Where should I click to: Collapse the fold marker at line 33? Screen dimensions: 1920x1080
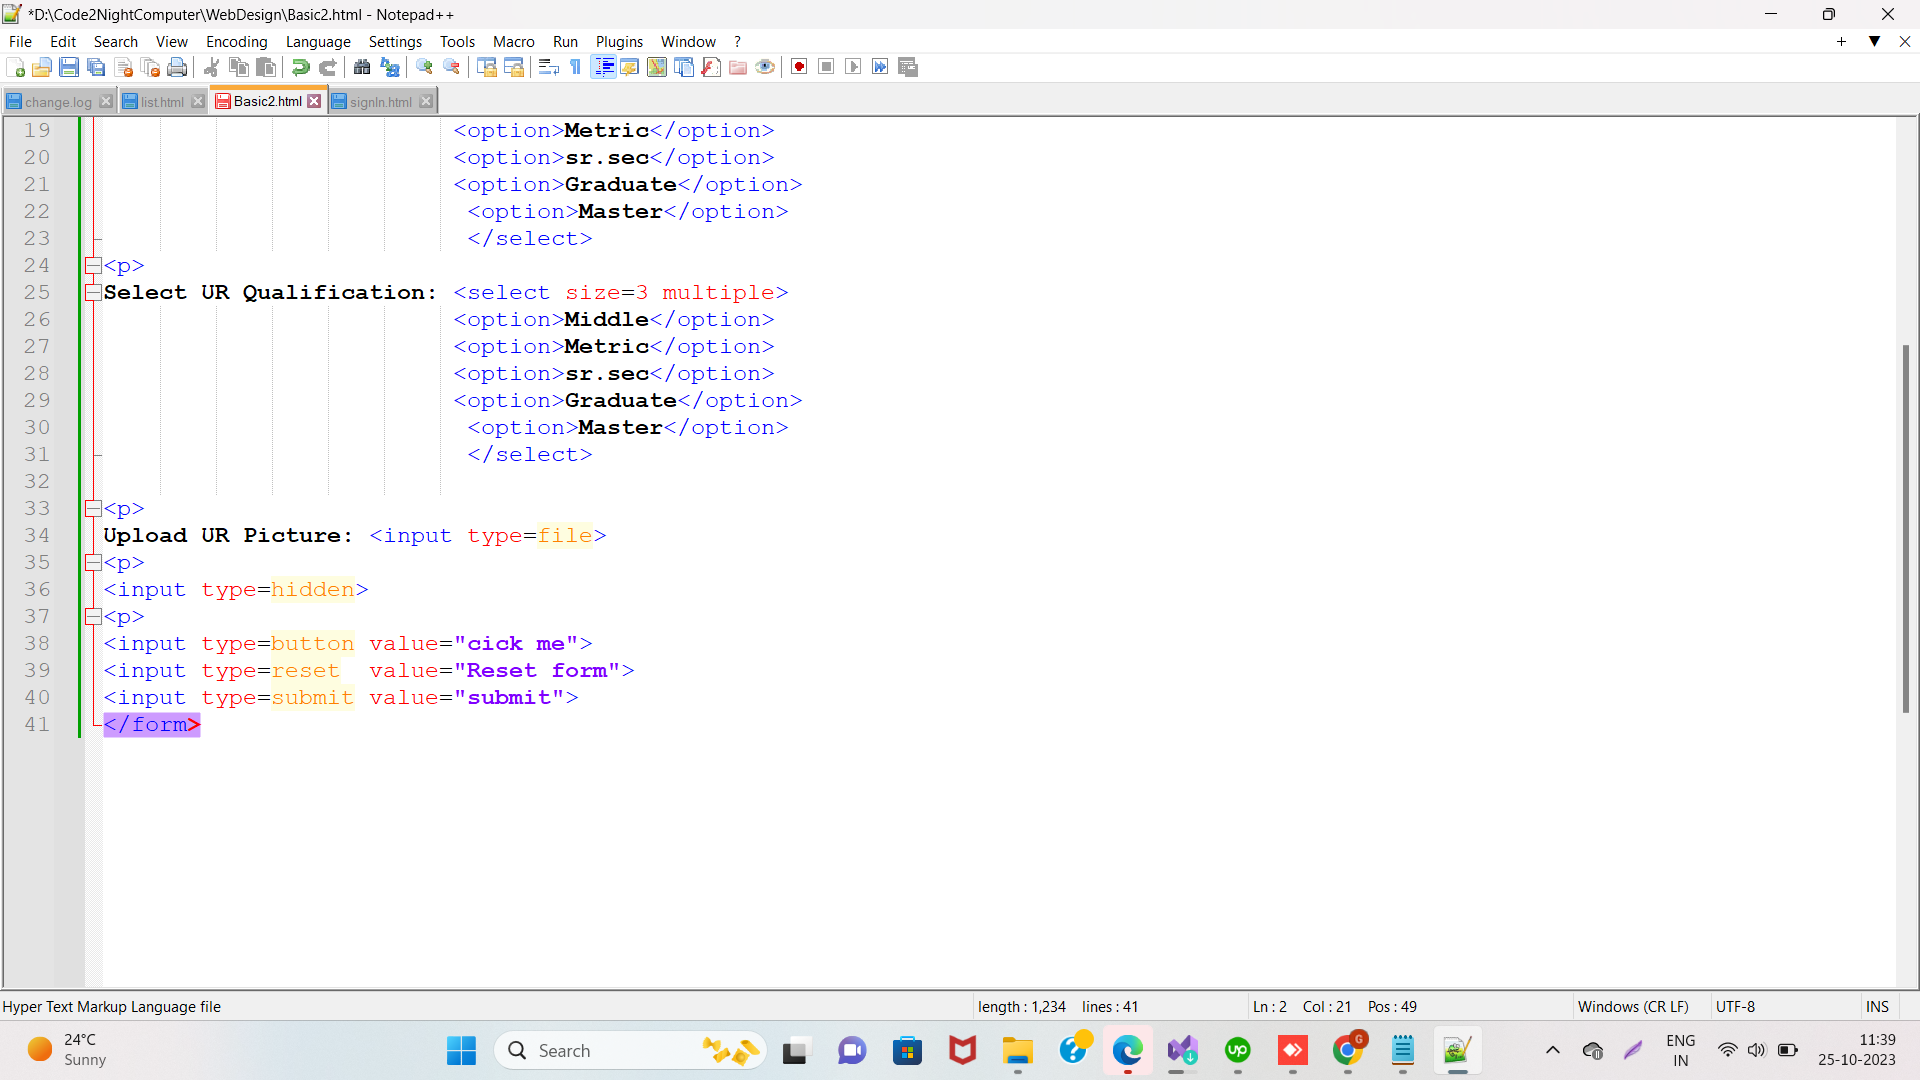[92, 508]
